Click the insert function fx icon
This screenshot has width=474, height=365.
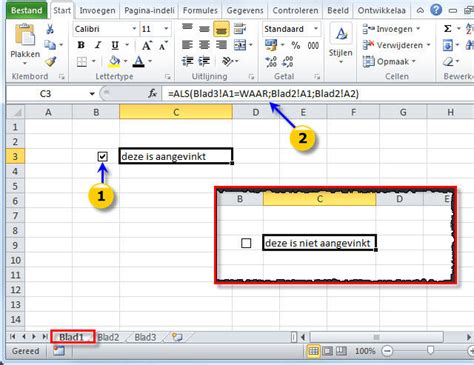152,94
